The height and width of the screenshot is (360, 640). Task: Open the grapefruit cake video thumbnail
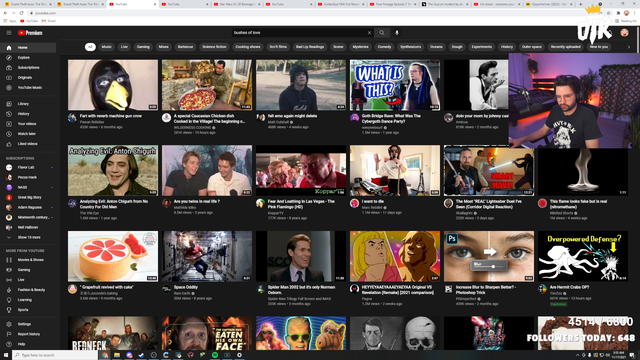point(113,256)
